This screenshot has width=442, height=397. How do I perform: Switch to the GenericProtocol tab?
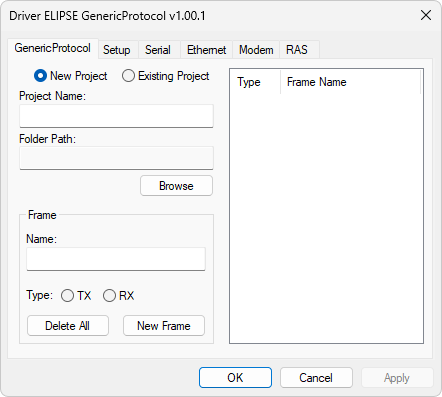point(53,49)
